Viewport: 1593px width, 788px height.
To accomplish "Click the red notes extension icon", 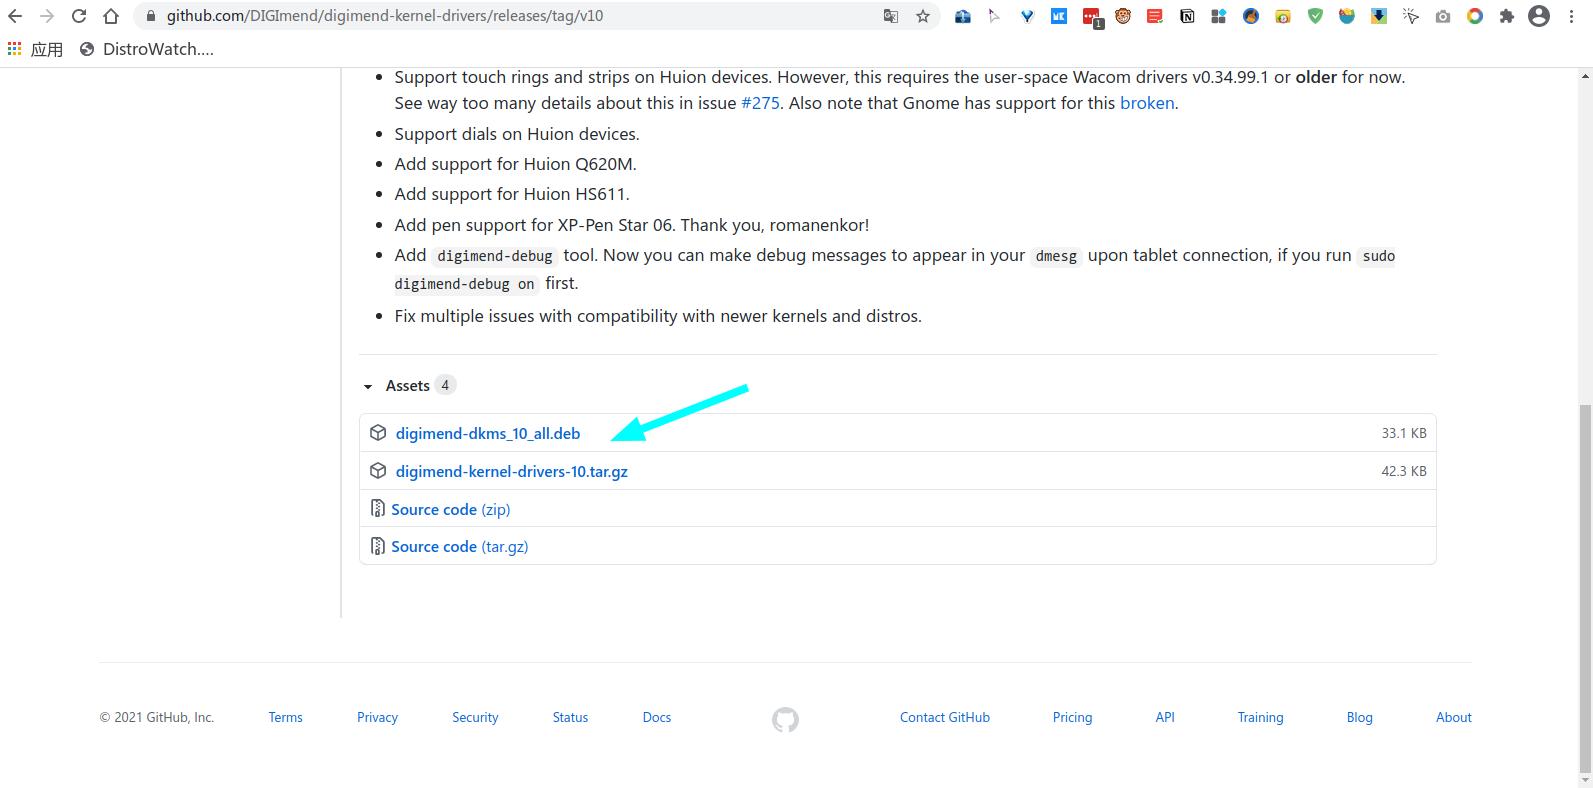I will coord(1155,16).
